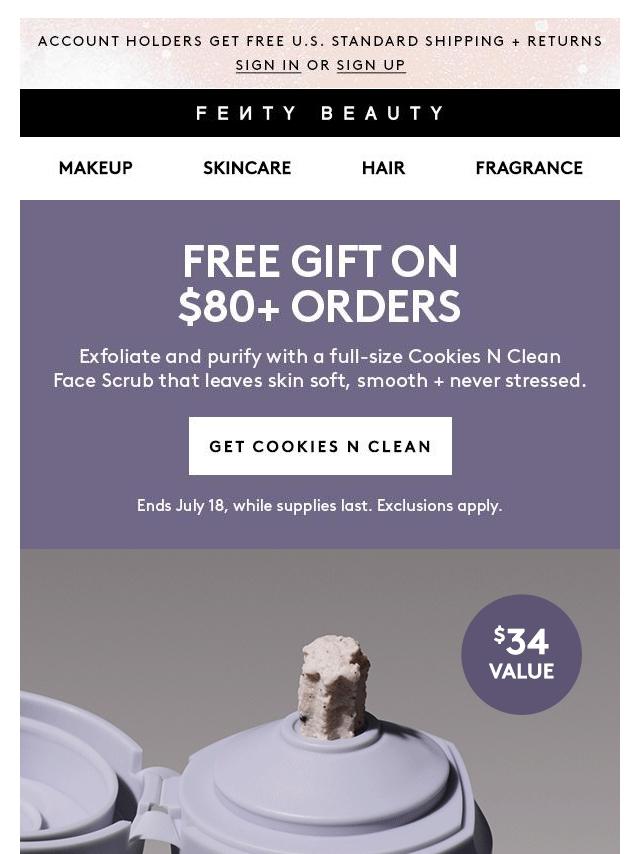This screenshot has height=854, width=640.
Task: Click the Sign In link
Action: click(x=268, y=65)
